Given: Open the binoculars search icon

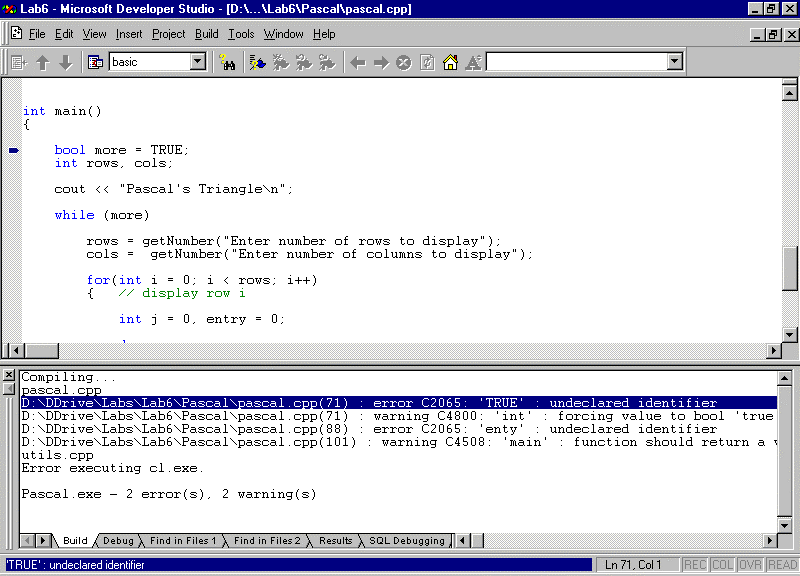Looking at the screenshot, I should (x=227, y=62).
